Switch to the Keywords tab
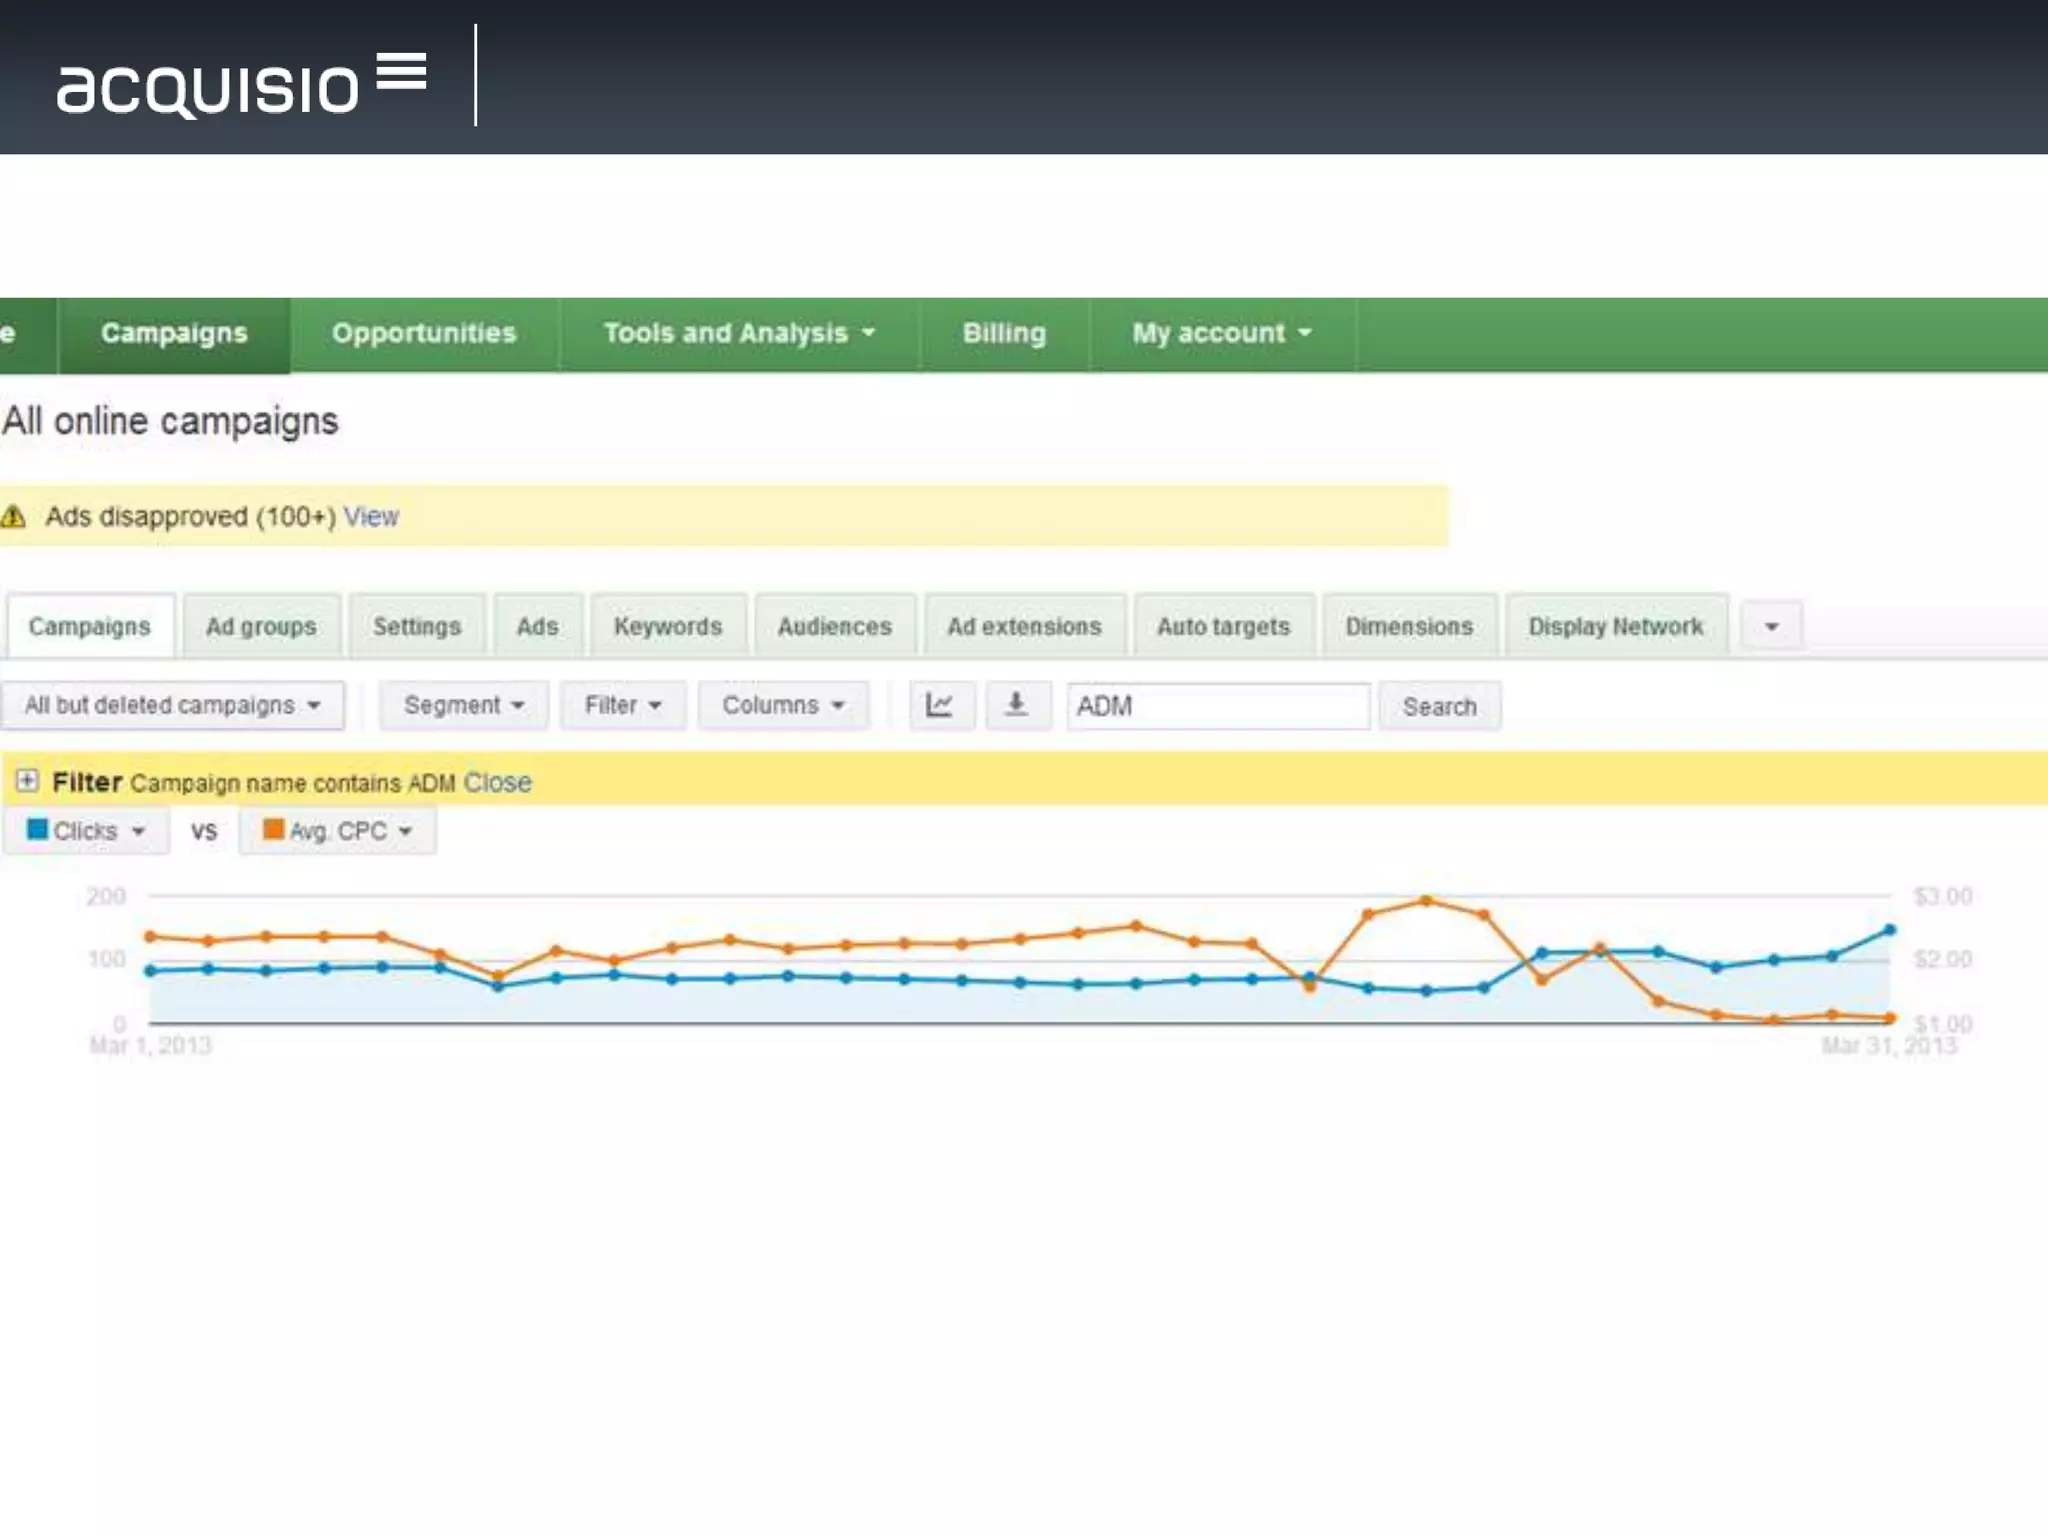 click(667, 627)
